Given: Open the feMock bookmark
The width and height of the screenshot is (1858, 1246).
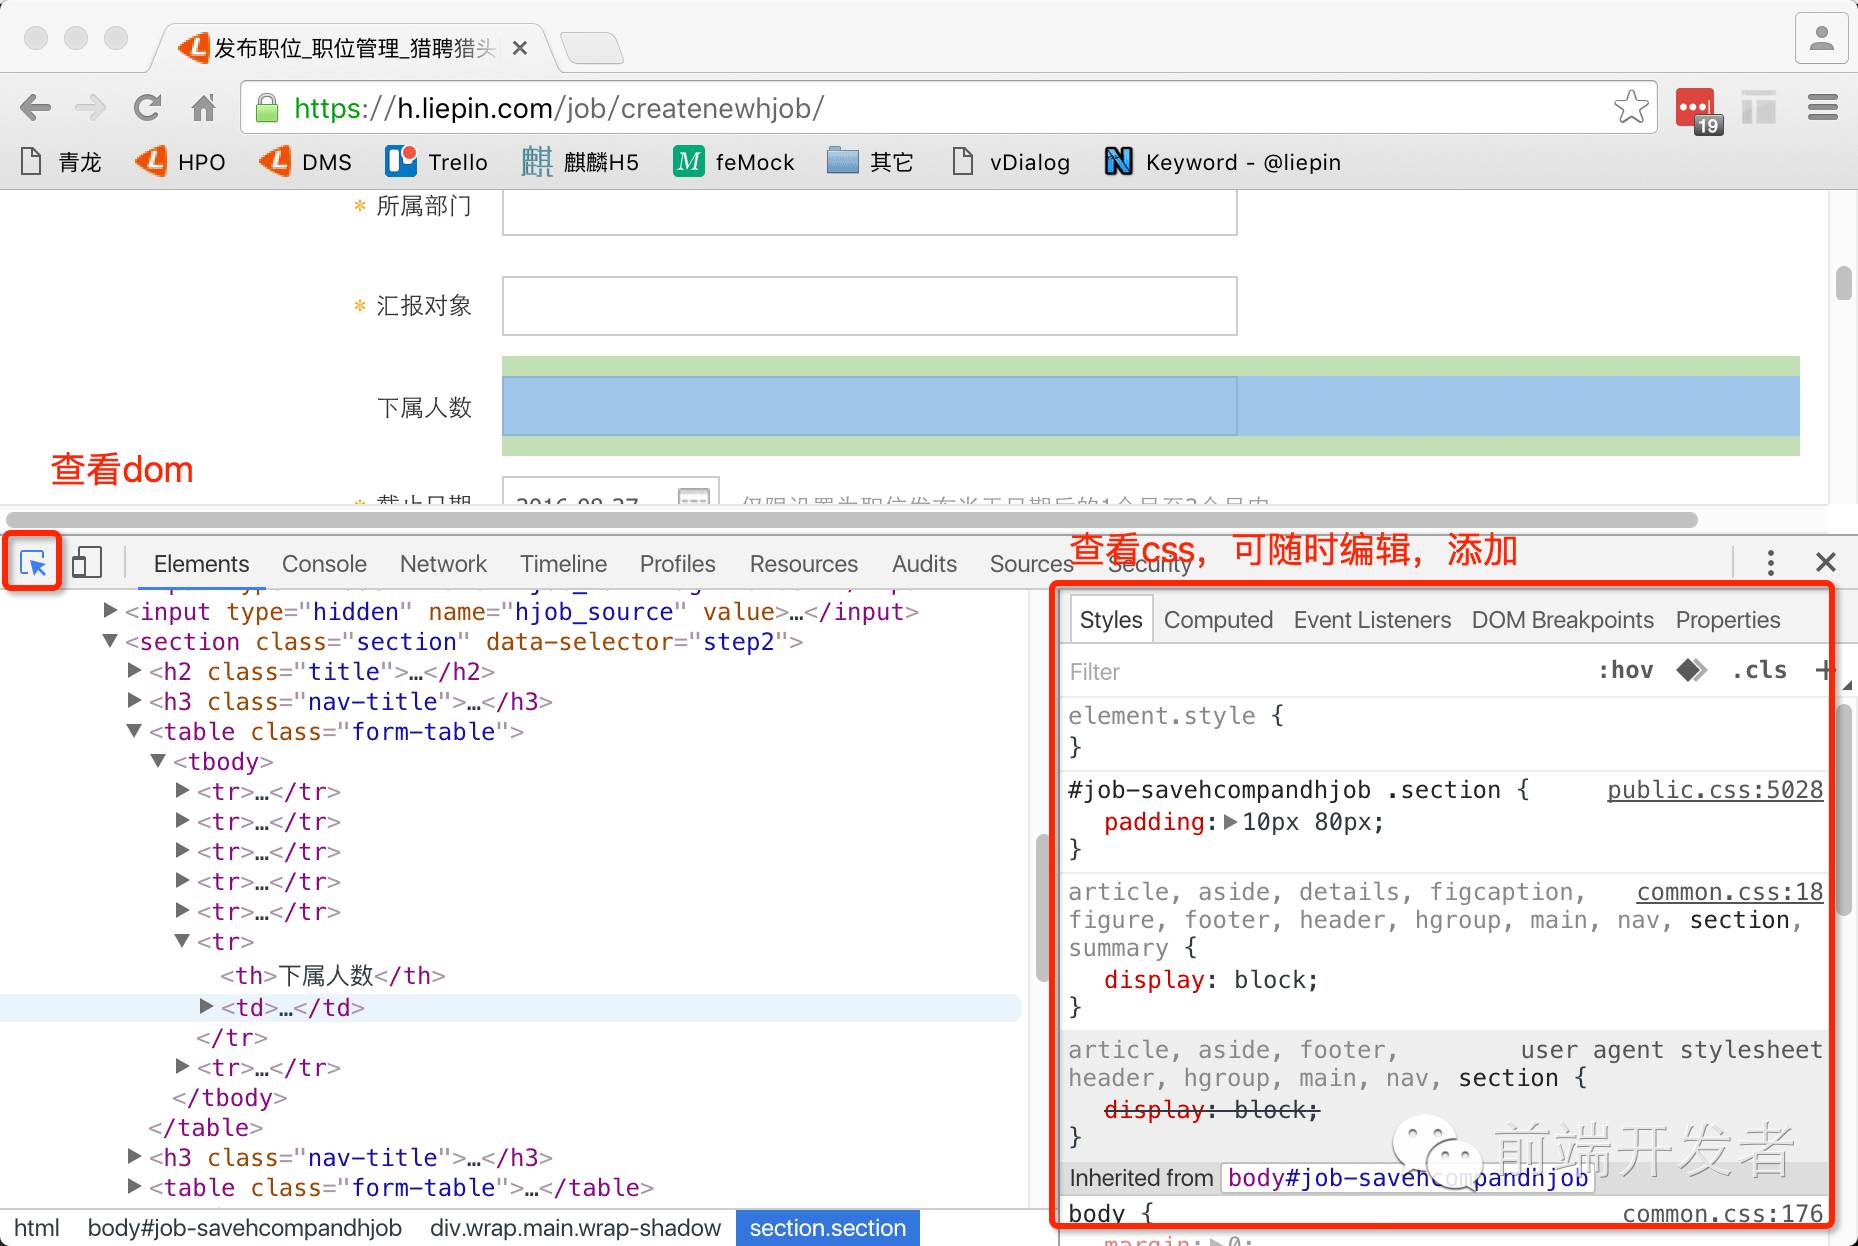Looking at the screenshot, I should coord(734,162).
